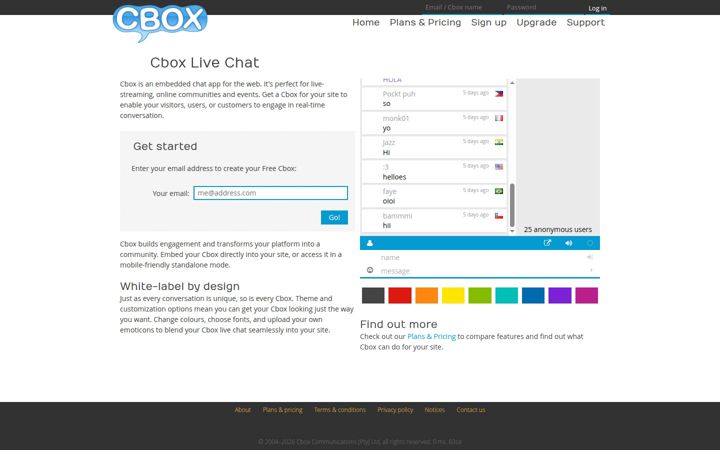Click the Brazil flag next to faye
This screenshot has width=720, height=450.
(499, 191)
